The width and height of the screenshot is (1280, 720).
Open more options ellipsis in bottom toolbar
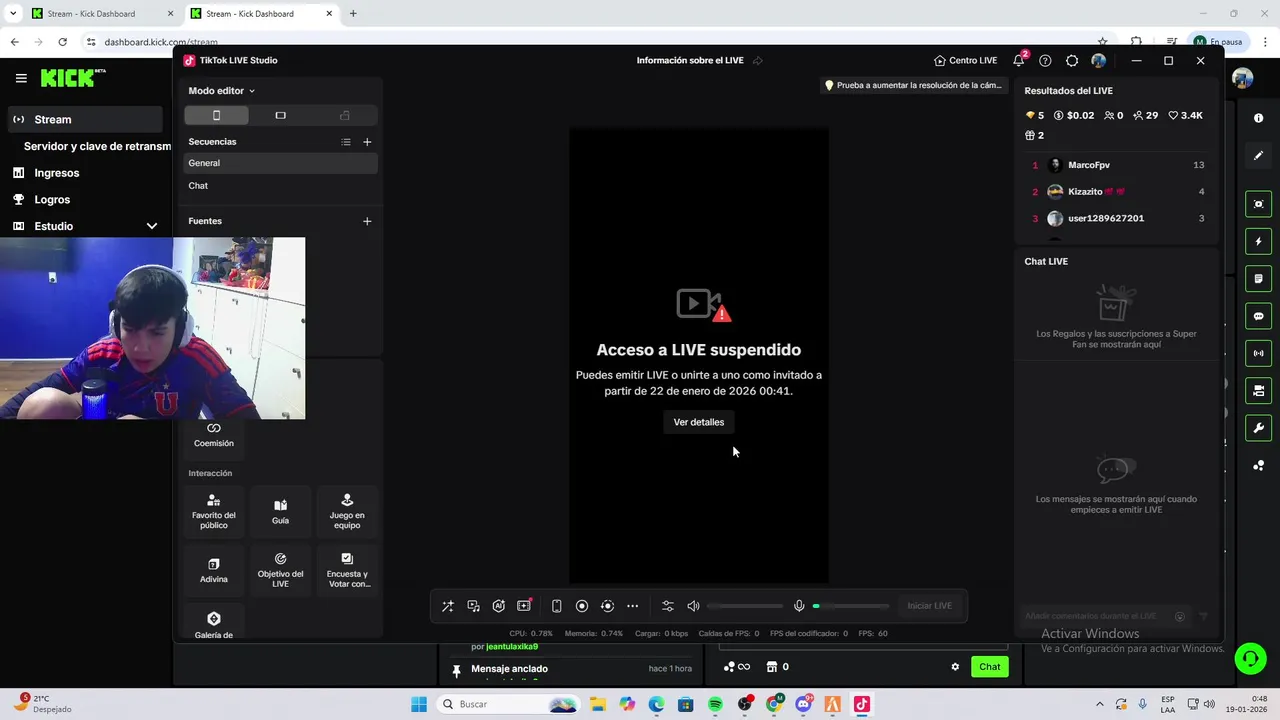pyautogui.click(x=632, y=606)
